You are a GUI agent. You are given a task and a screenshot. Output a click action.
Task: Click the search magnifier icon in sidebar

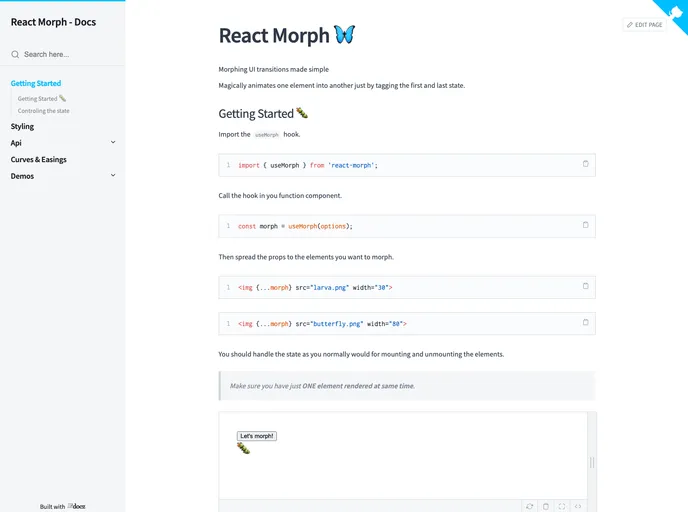tap(15, 54)
